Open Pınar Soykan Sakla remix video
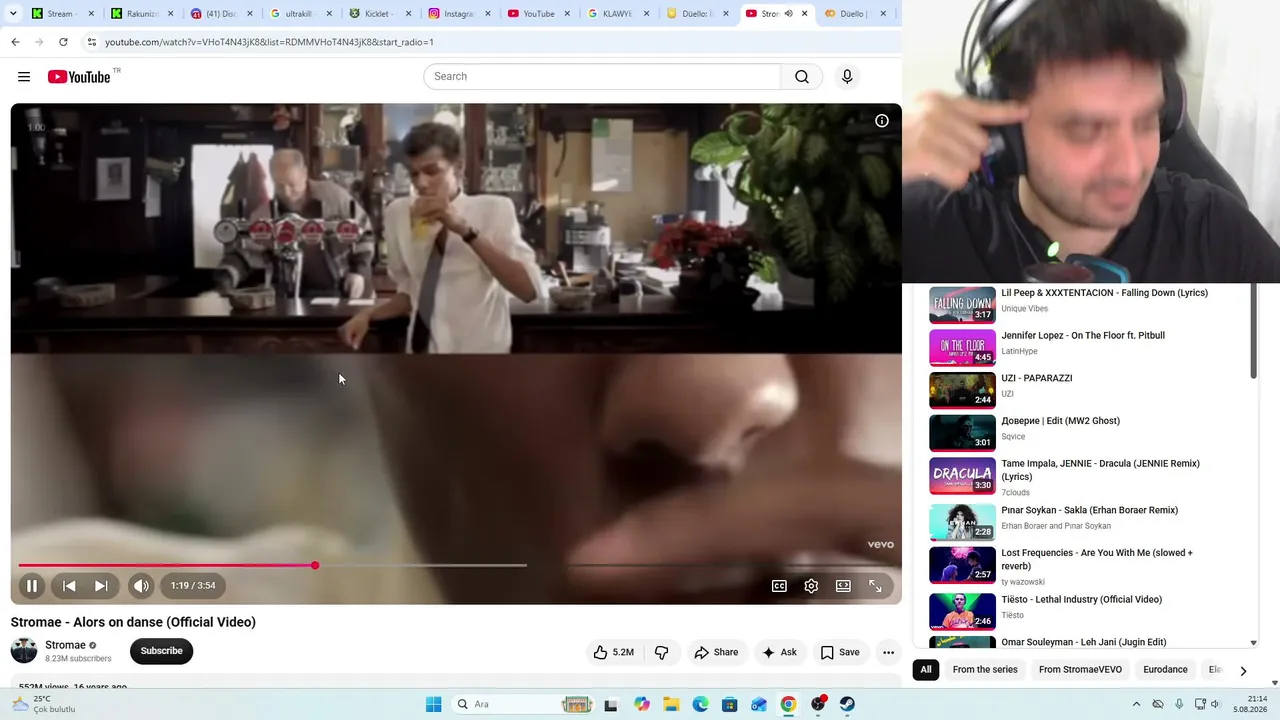 [x=1090, y=510]
